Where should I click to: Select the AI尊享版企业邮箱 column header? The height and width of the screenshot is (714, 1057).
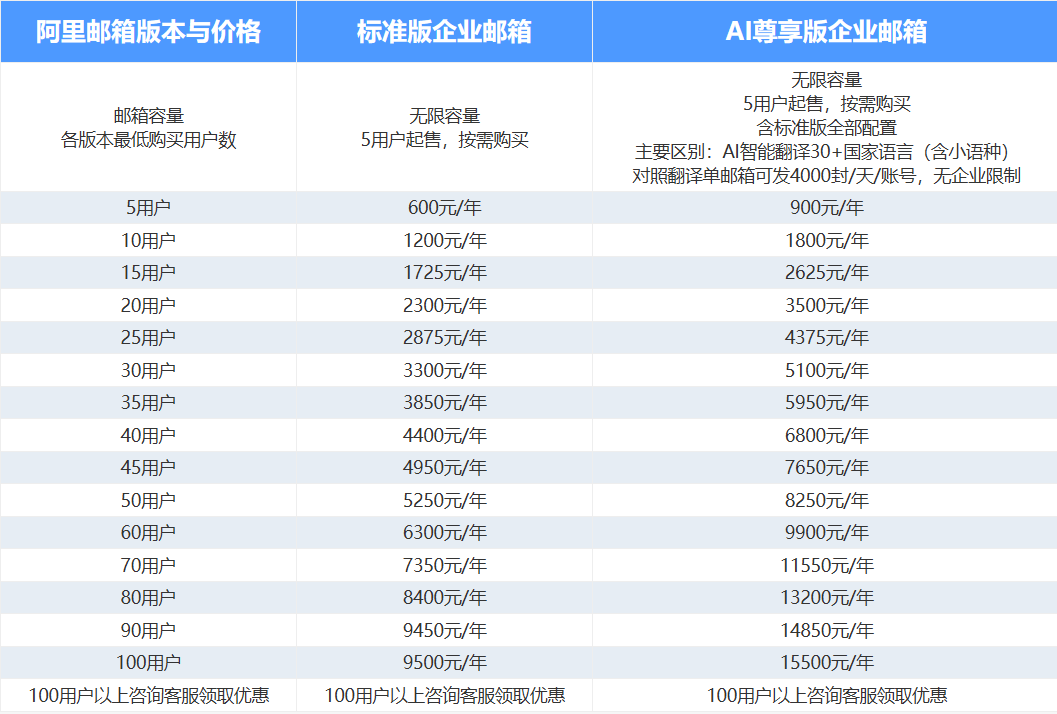[826, 32]
